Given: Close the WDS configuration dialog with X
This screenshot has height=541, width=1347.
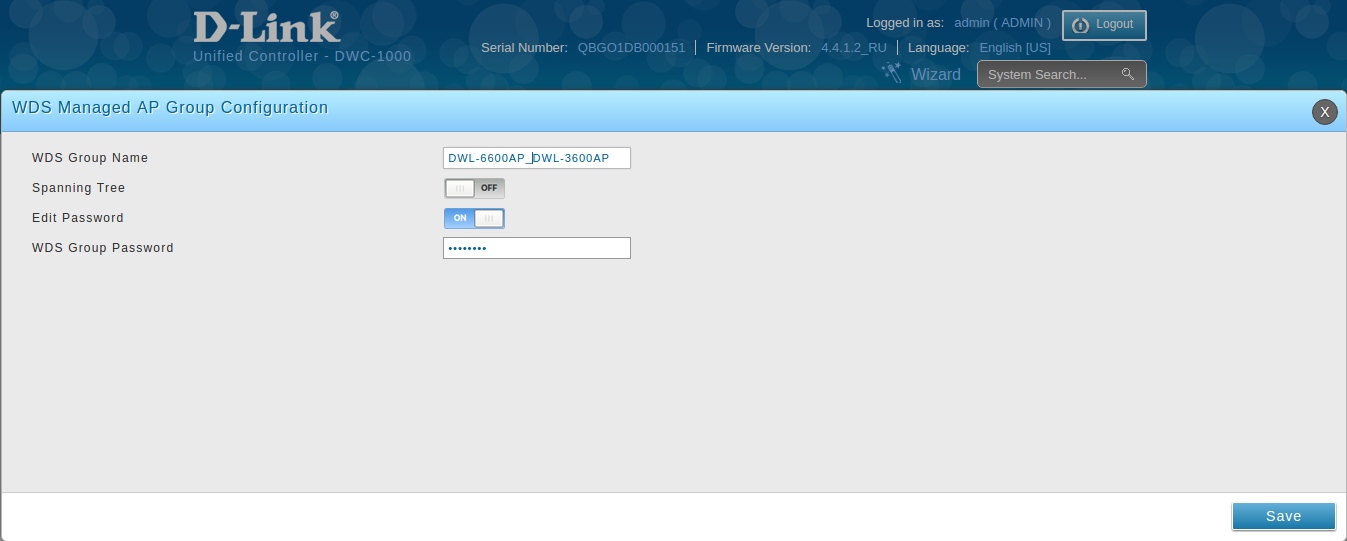Looking at the screenshot, I should pos(1324,112).
